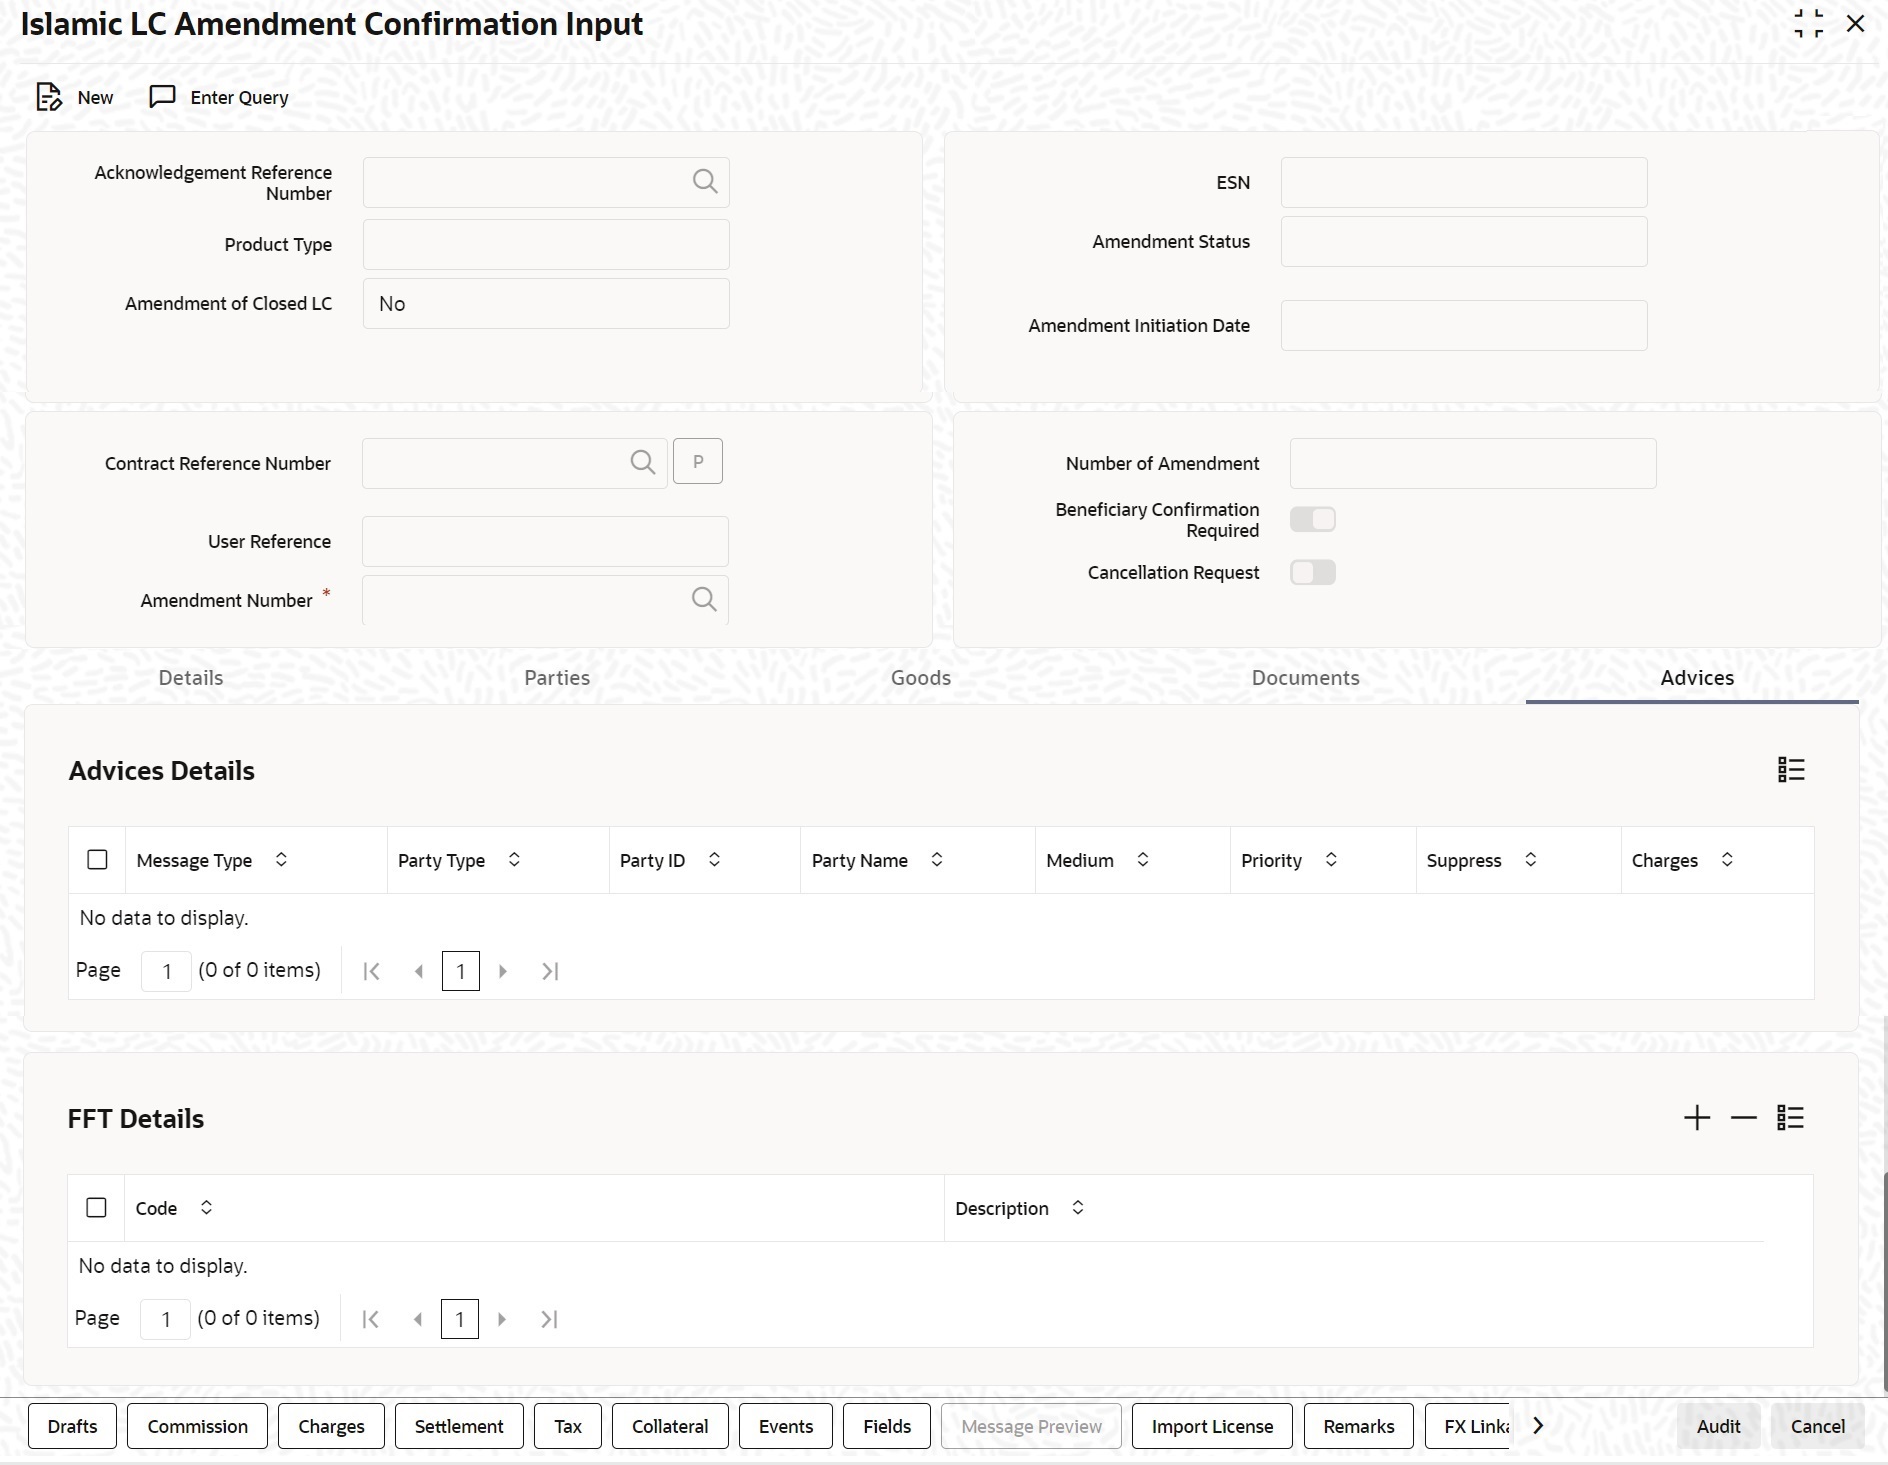Image resolution: width=1888 pixels, height=1465 pixels.
Task: Sort Advices table by Message Type
Action: [282, 860]
